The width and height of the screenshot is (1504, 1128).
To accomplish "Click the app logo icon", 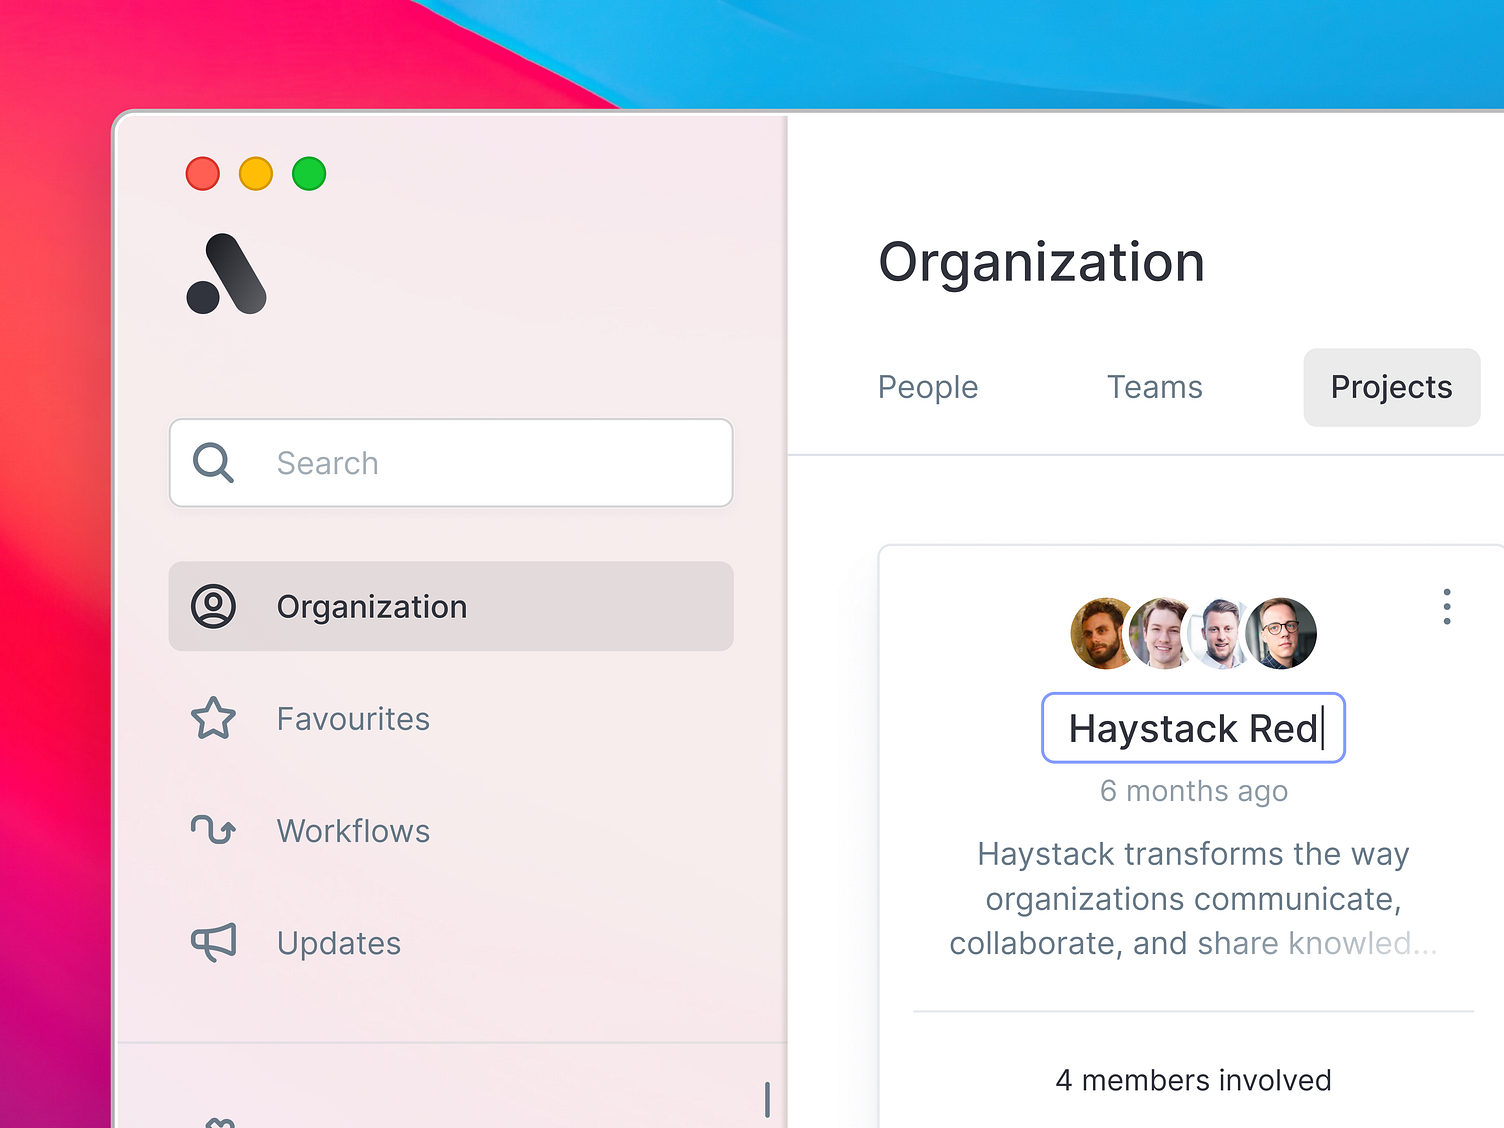I will pyautogui.click(x=226, y=272).
